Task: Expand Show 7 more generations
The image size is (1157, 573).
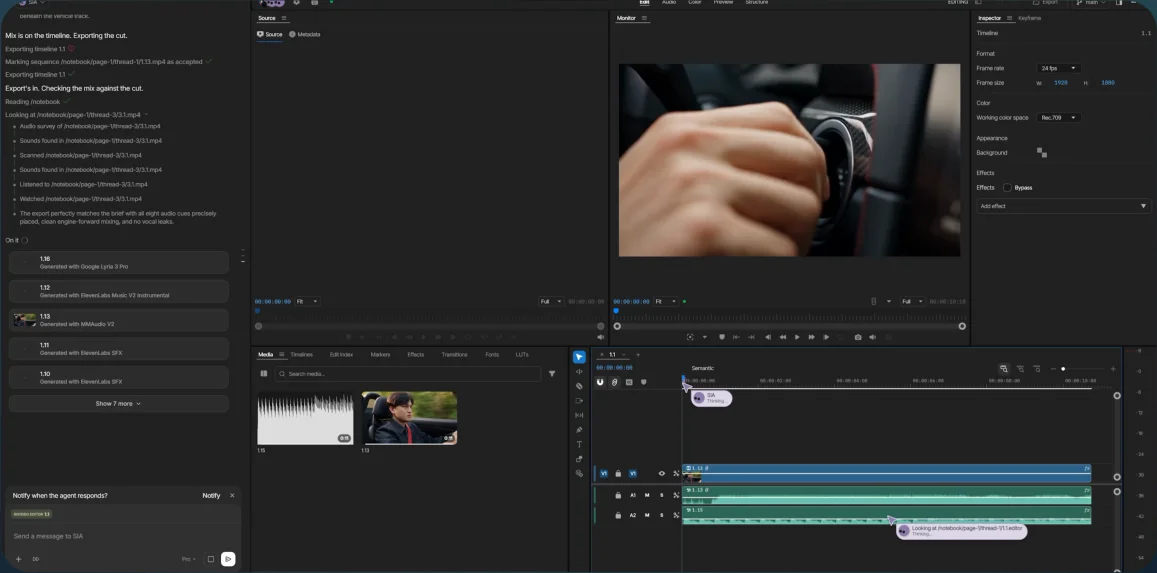Action: pyautogui.click(x=118, y=403)
